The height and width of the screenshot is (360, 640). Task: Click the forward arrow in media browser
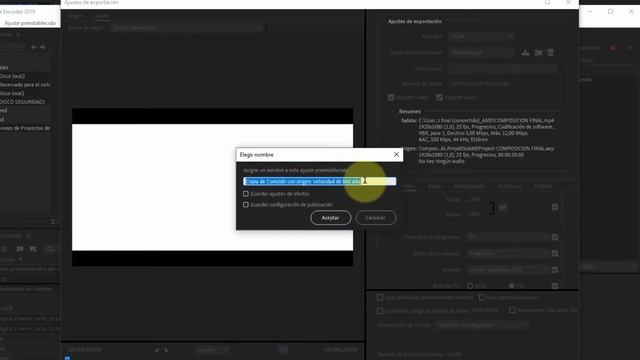click(x=42, y=47)
